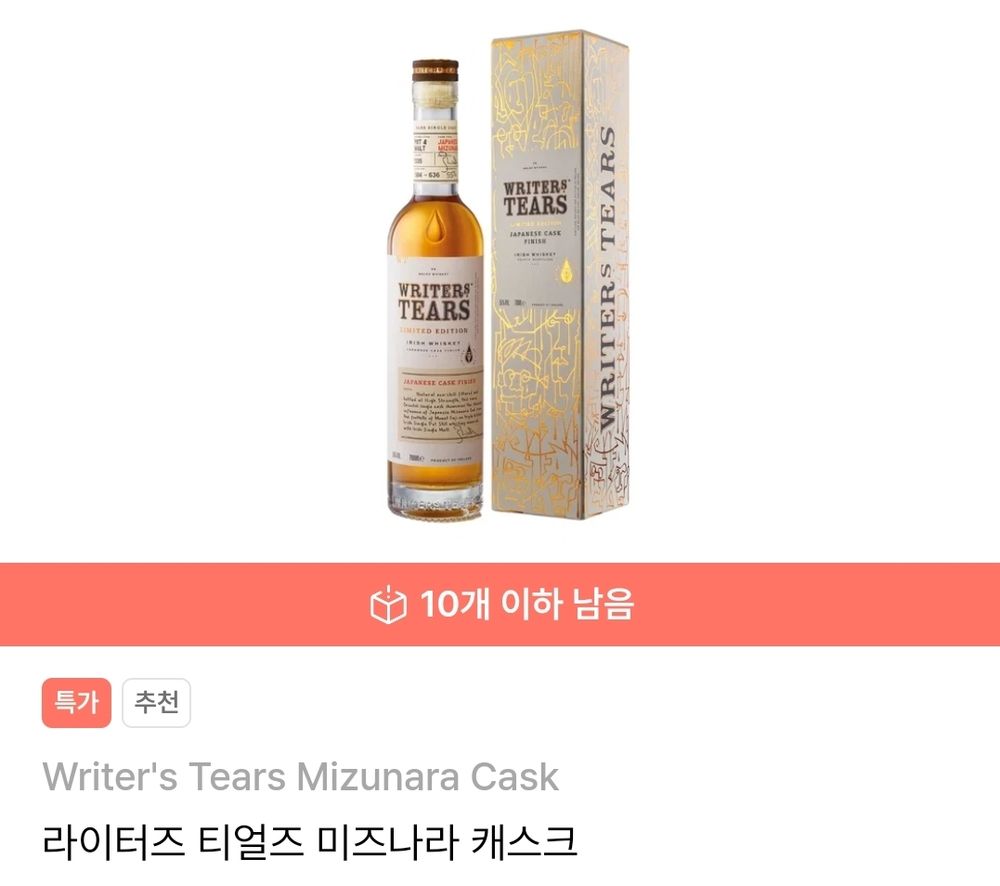1000x886 pixels.
Task: Click Korean name 라이터즈 티얼즈 미즈나라 캐스크
Action: (310, 841)
